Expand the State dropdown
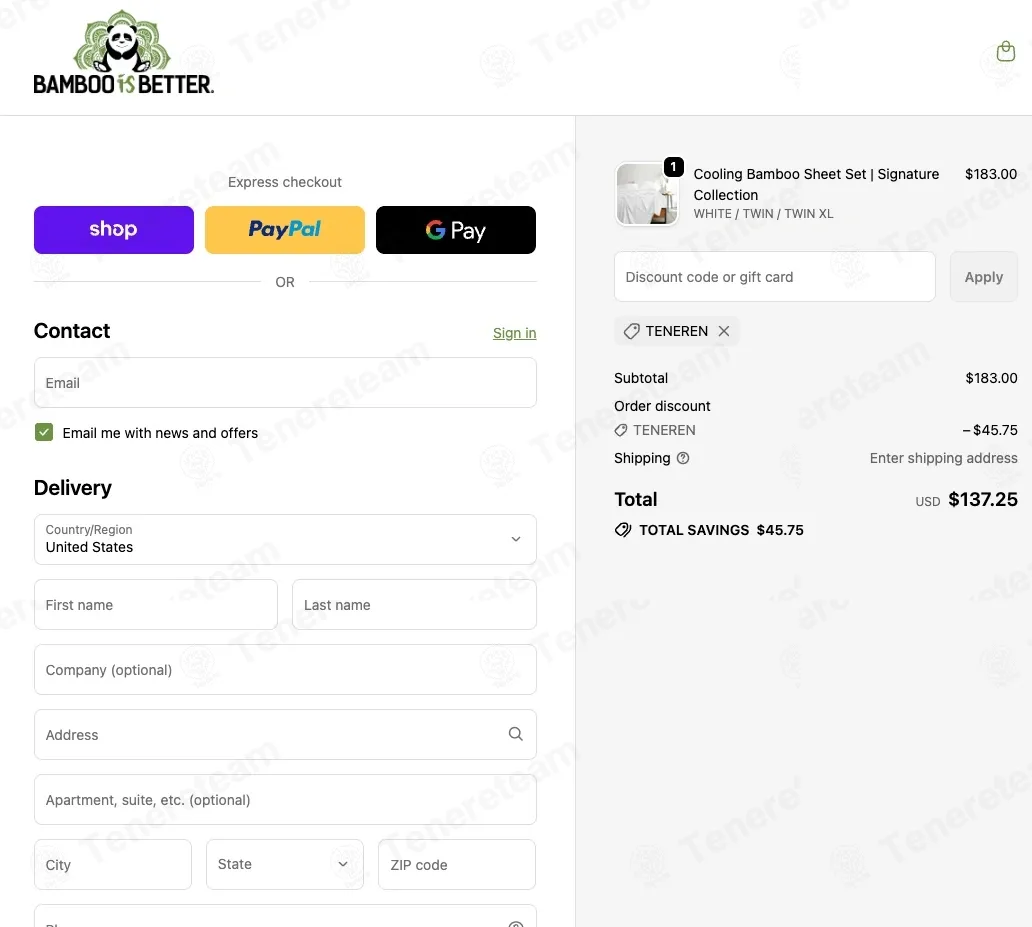1032x927 pixels. [285, 864]
